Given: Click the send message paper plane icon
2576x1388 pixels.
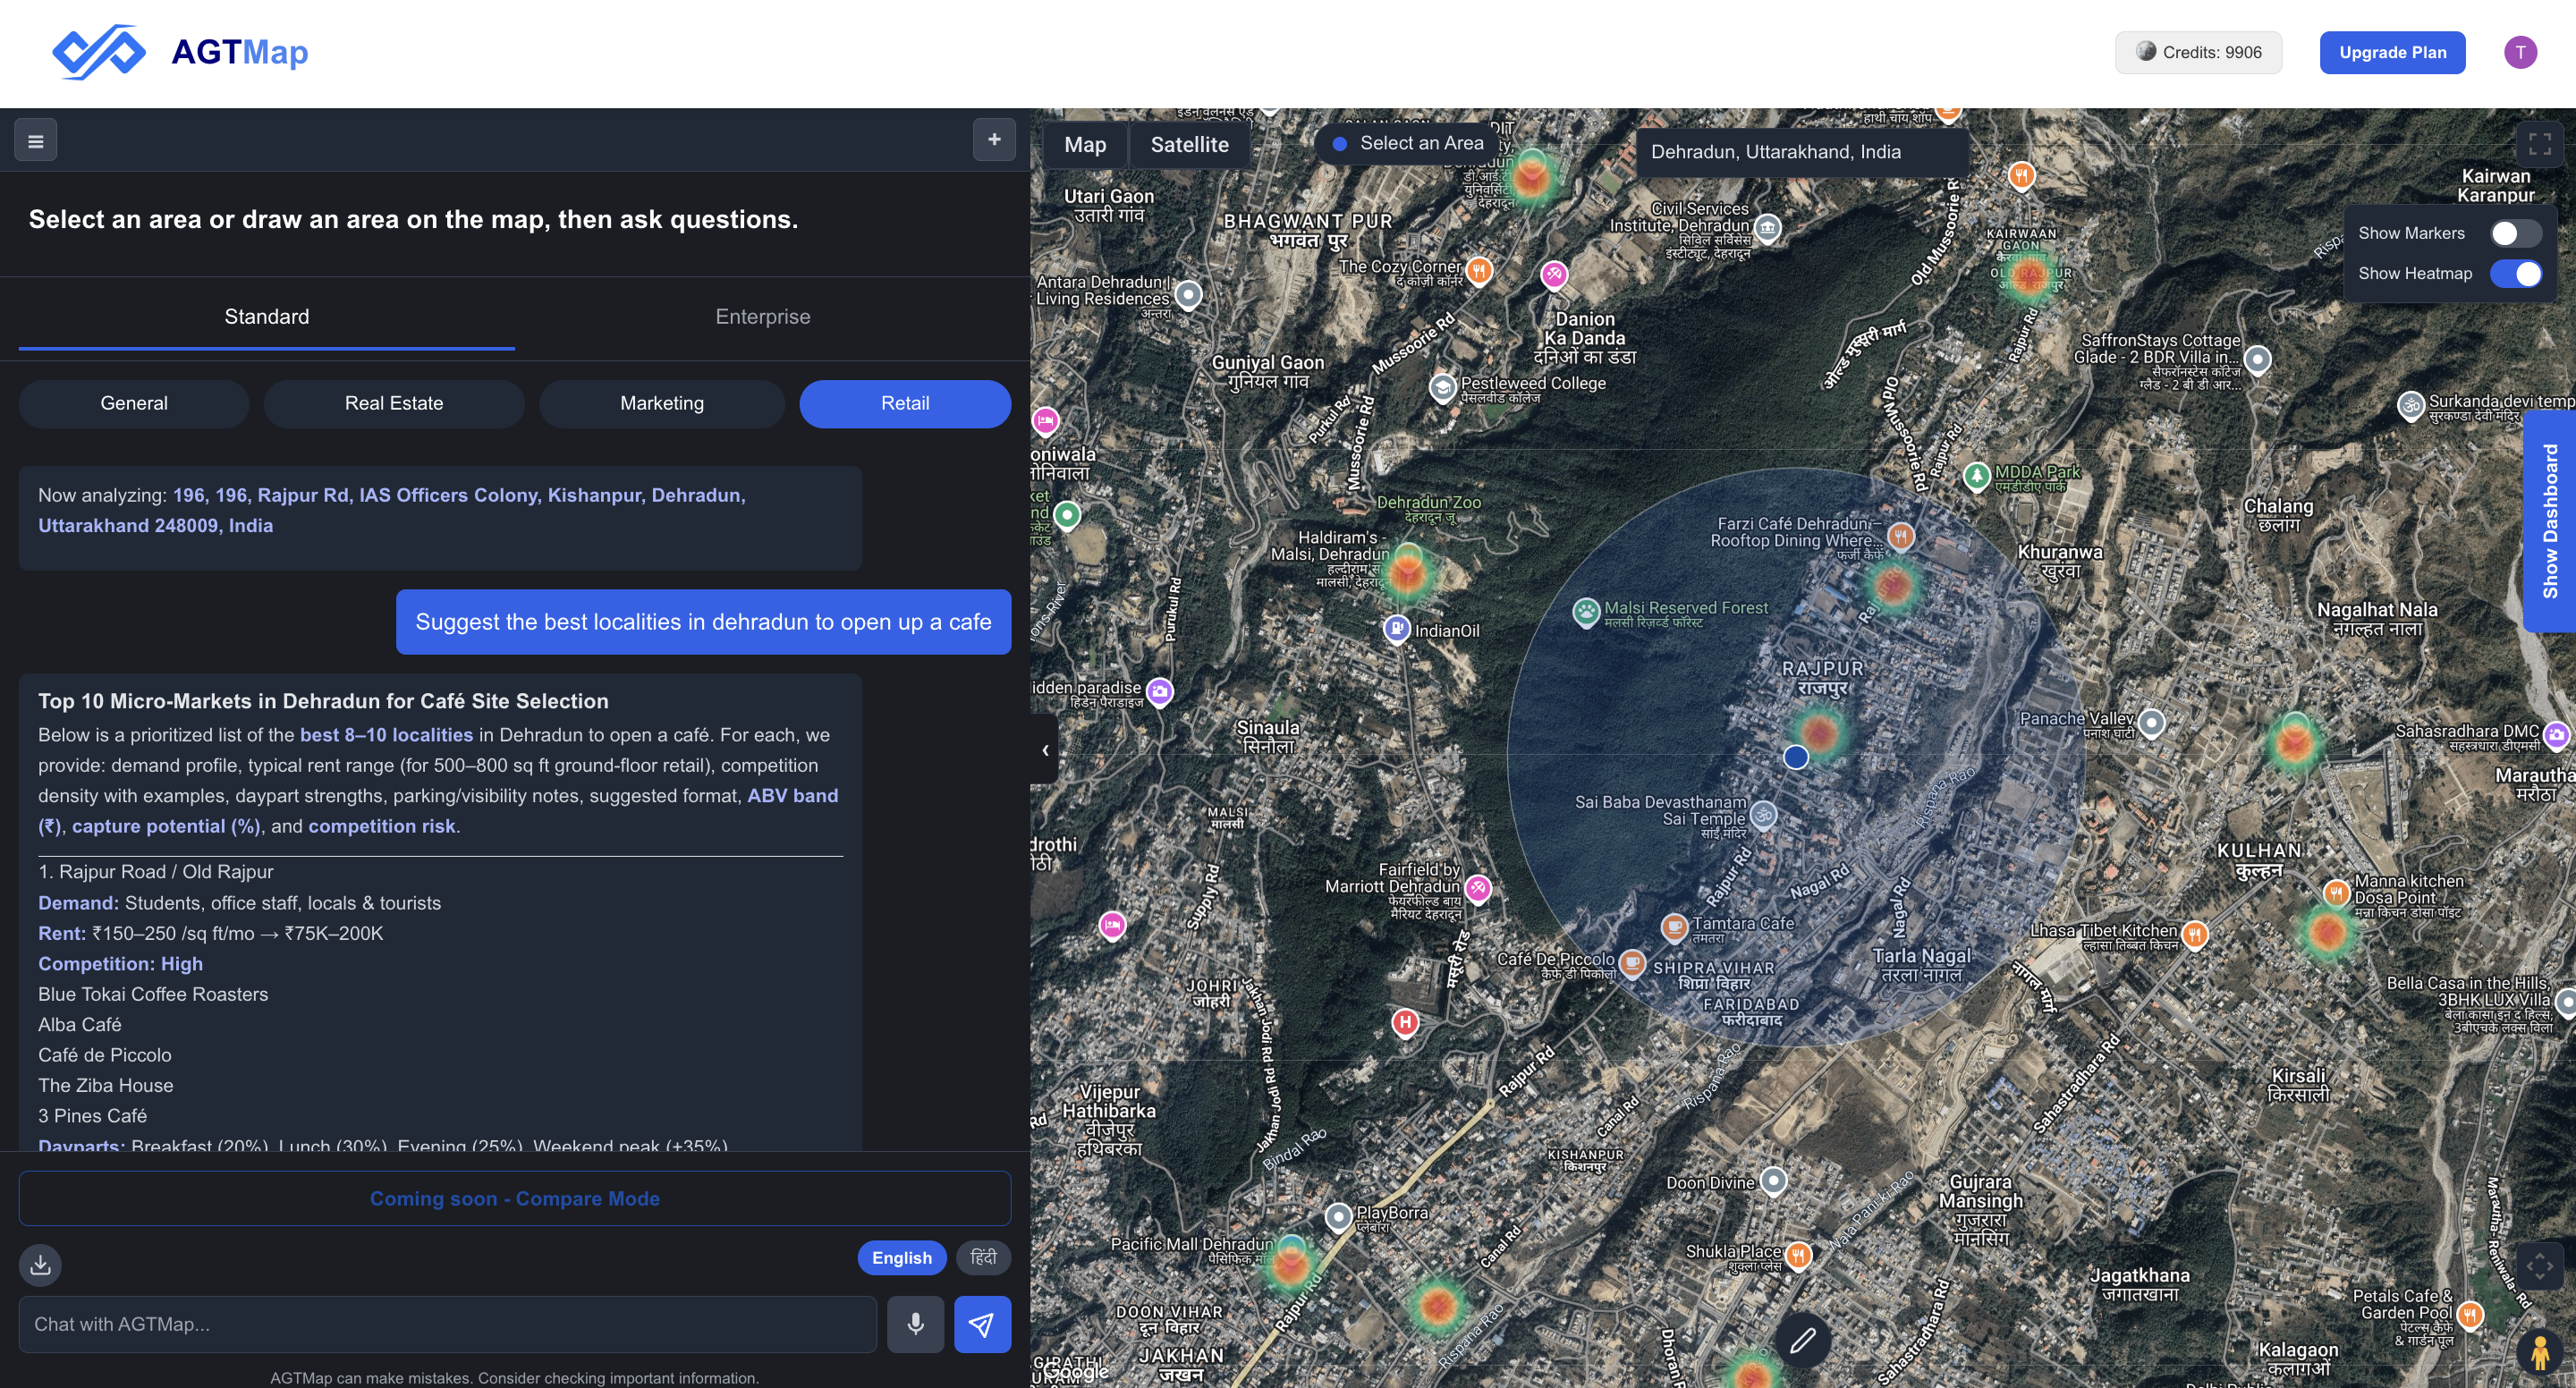Looking at the screenshot, I should (x=982, y=1324).
